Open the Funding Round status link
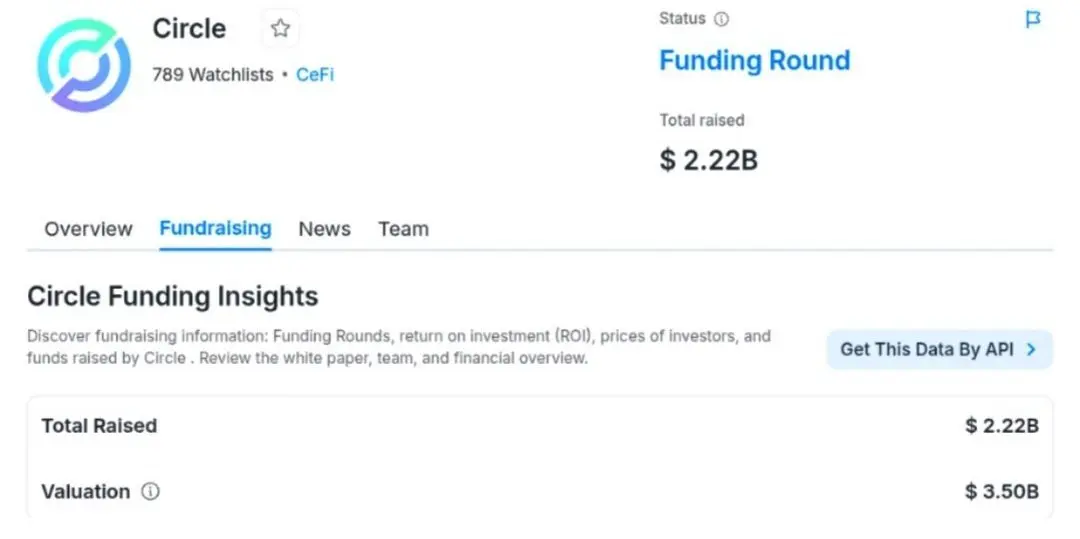Screen dimensions: 1080x539 tap(754, 60)
